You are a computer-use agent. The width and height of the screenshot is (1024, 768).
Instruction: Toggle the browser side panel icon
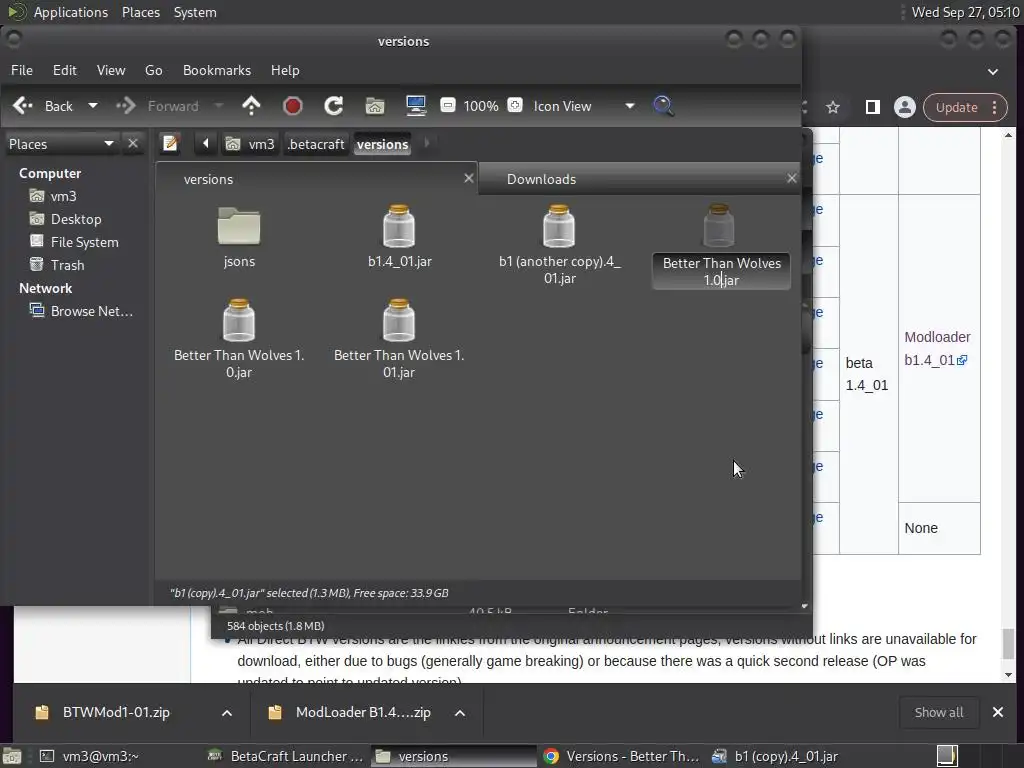872,107
